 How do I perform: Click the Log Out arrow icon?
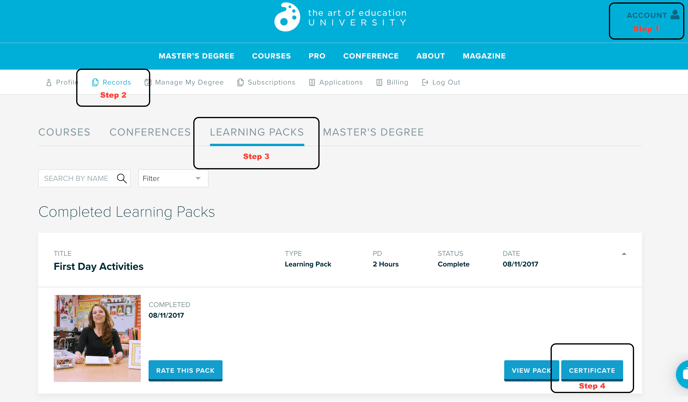pos(425,83)
